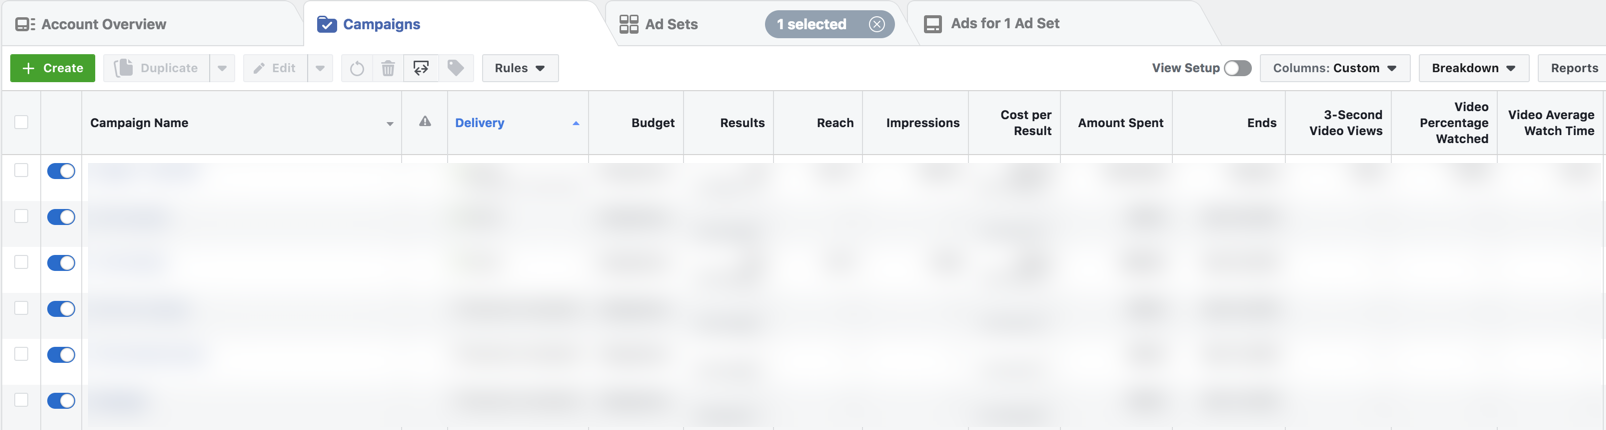
Task: Click the Reports button
Action: [x=1573, y=68]
